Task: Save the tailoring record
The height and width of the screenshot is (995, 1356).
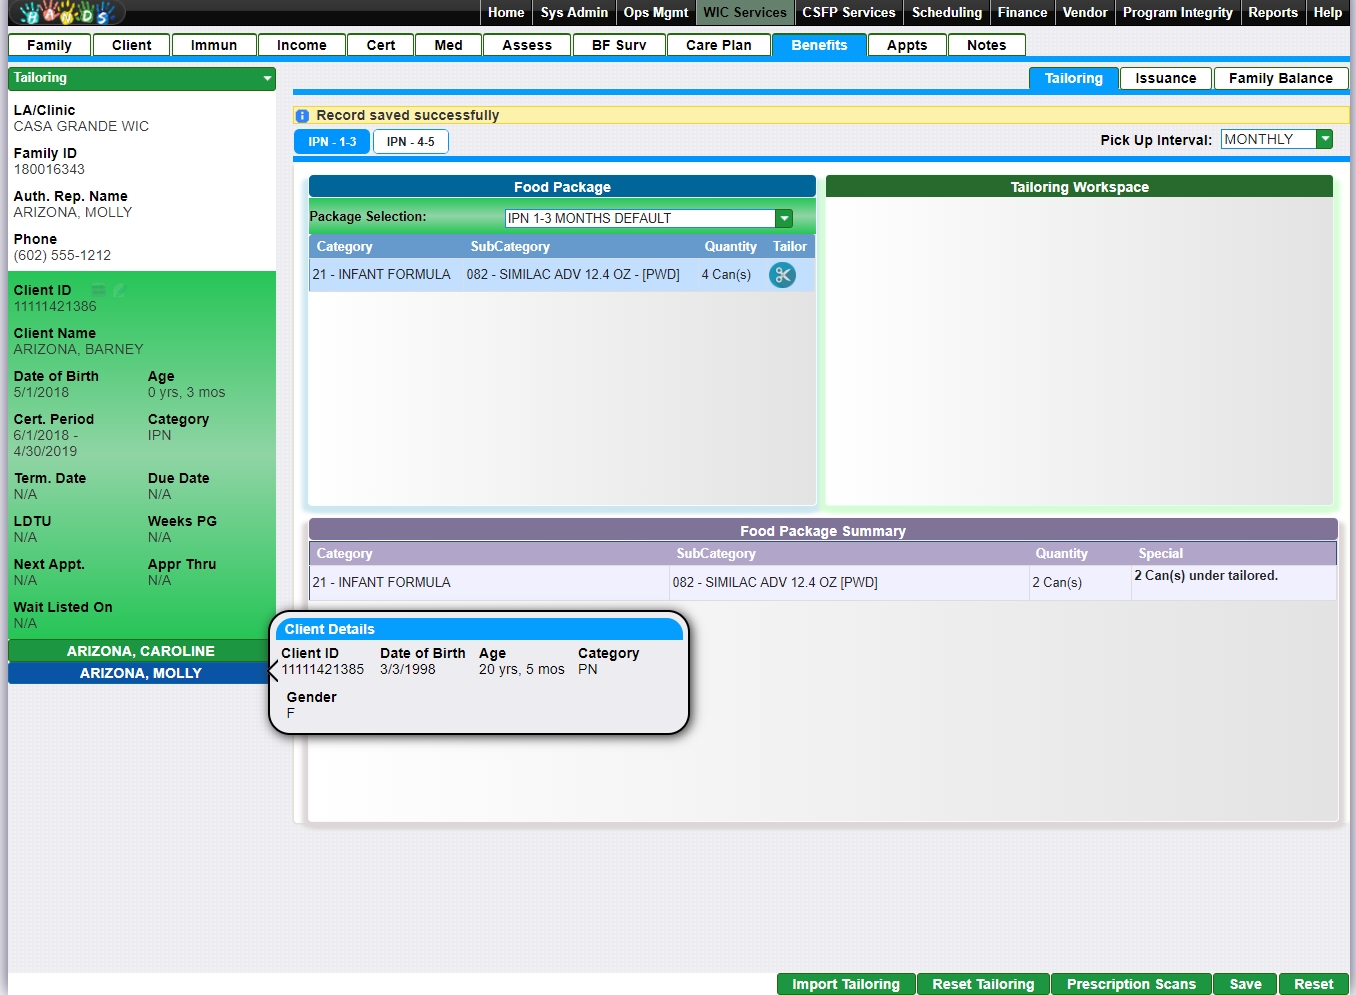Action: point(1245,984)
